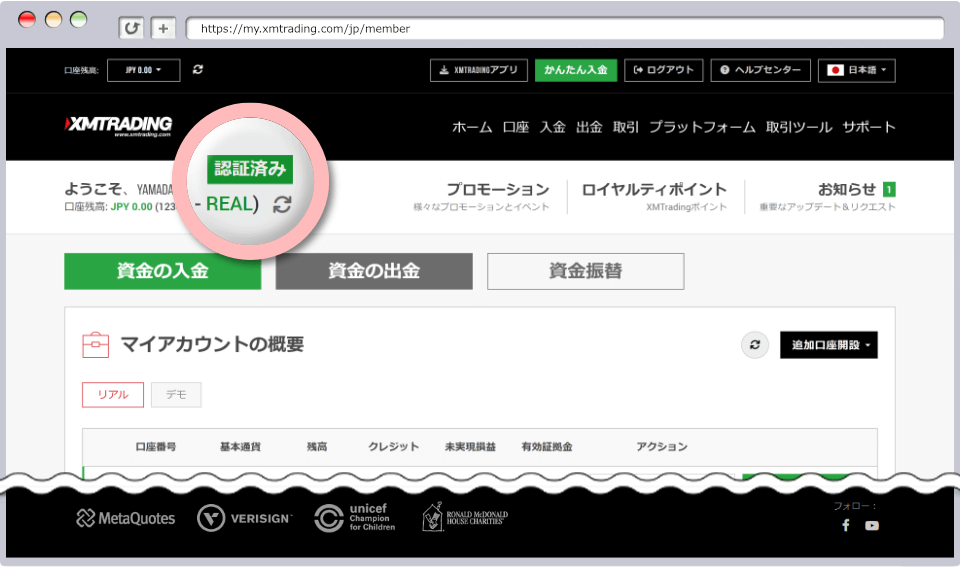
Task: Open the ヘルプセンター help center
Action: click(760, 70)
